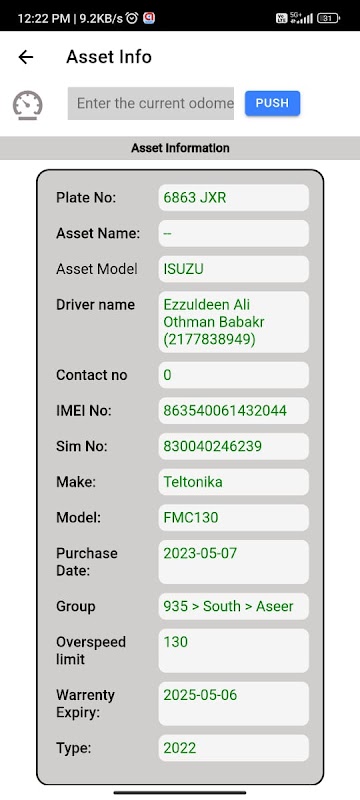Tap the Model value FMC130
The height and width of the screenshot is (800, 360).
pyautogui.click(x=234, y=518)
